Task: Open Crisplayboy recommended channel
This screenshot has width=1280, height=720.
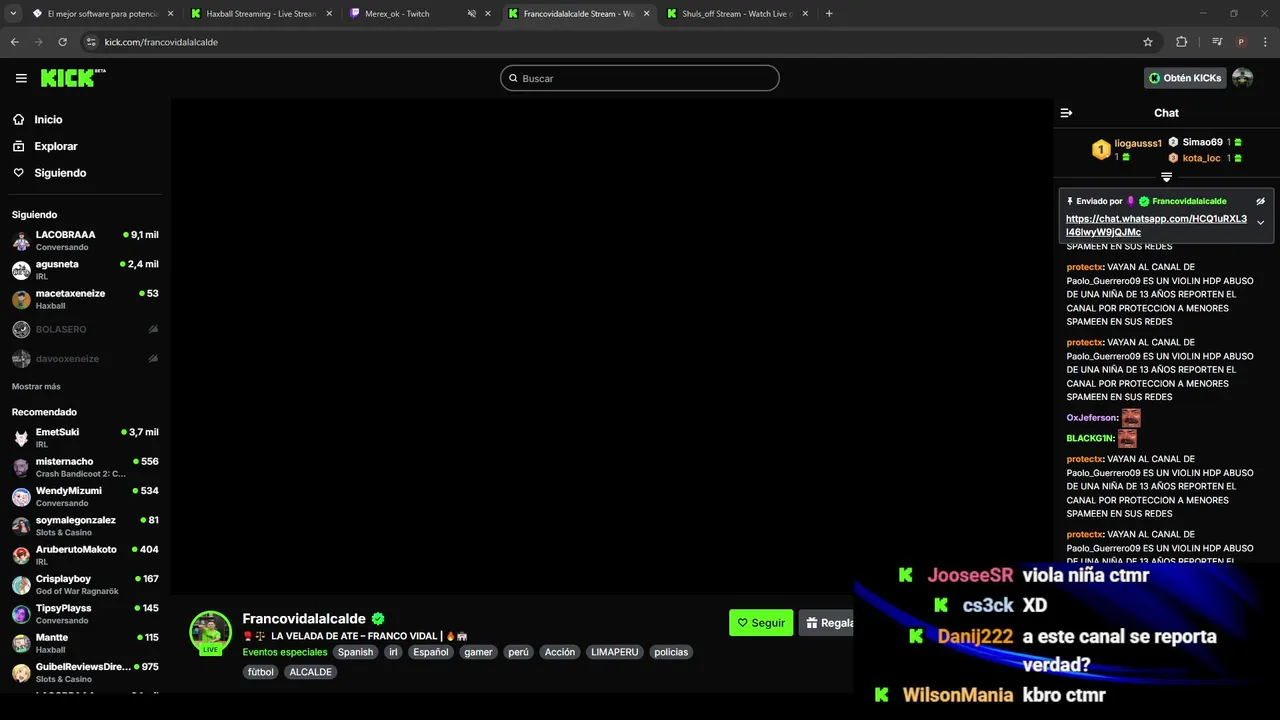Action: click(x=85, y=584)
